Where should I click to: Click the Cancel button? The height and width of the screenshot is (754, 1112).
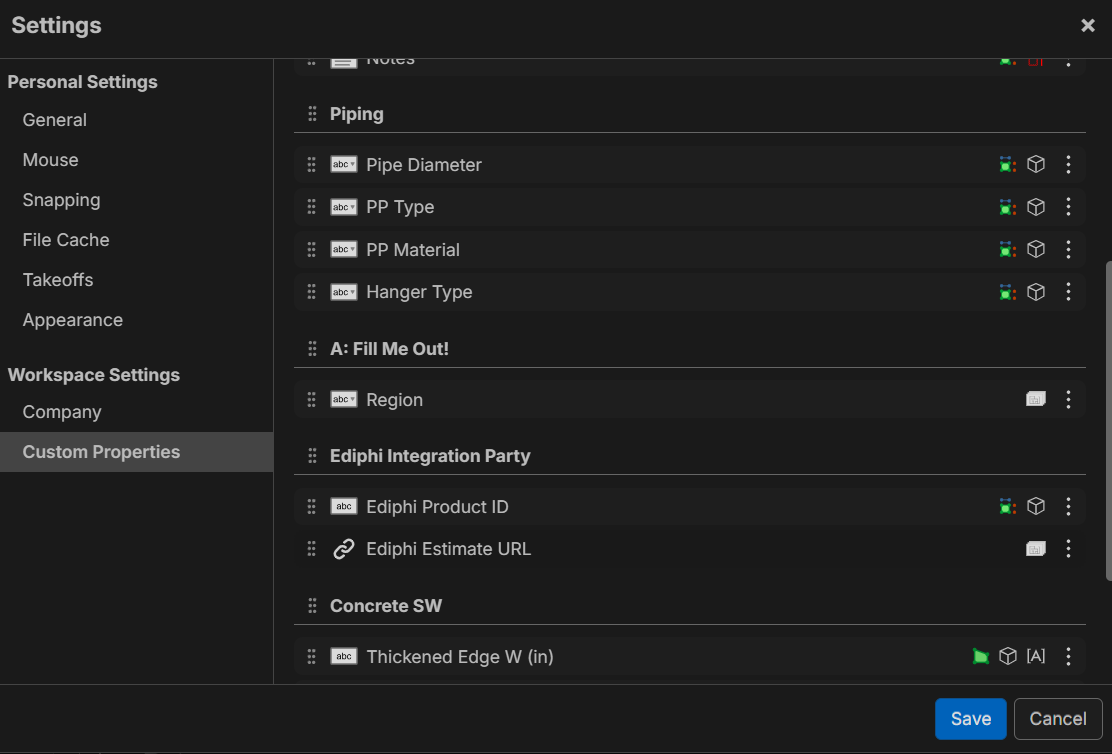point(1058,718)
